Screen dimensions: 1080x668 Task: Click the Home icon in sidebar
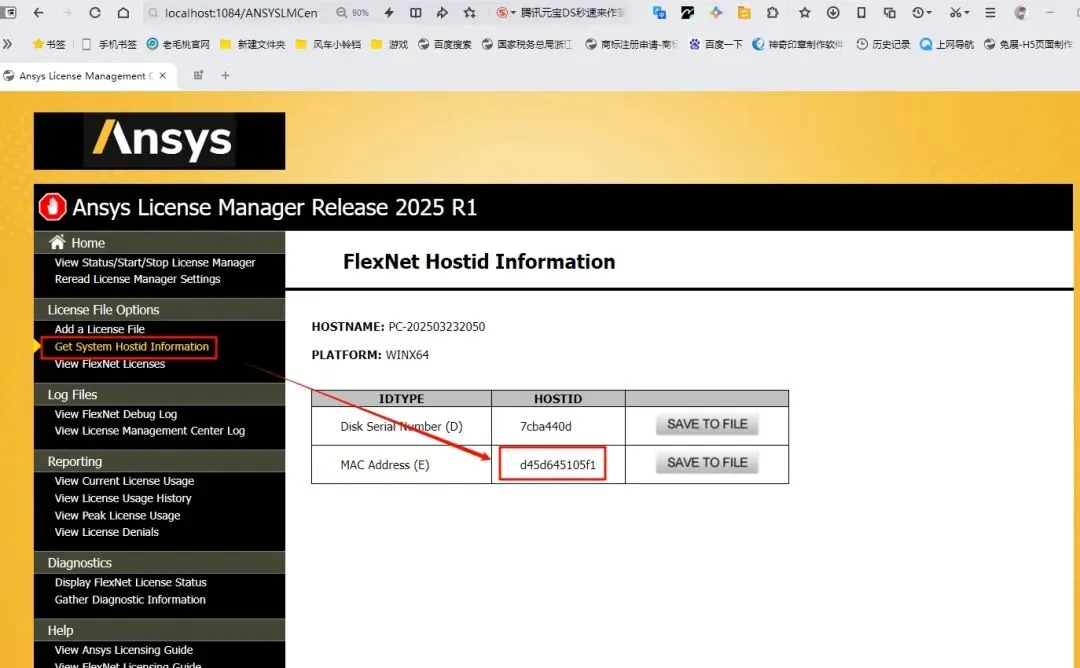57,242
